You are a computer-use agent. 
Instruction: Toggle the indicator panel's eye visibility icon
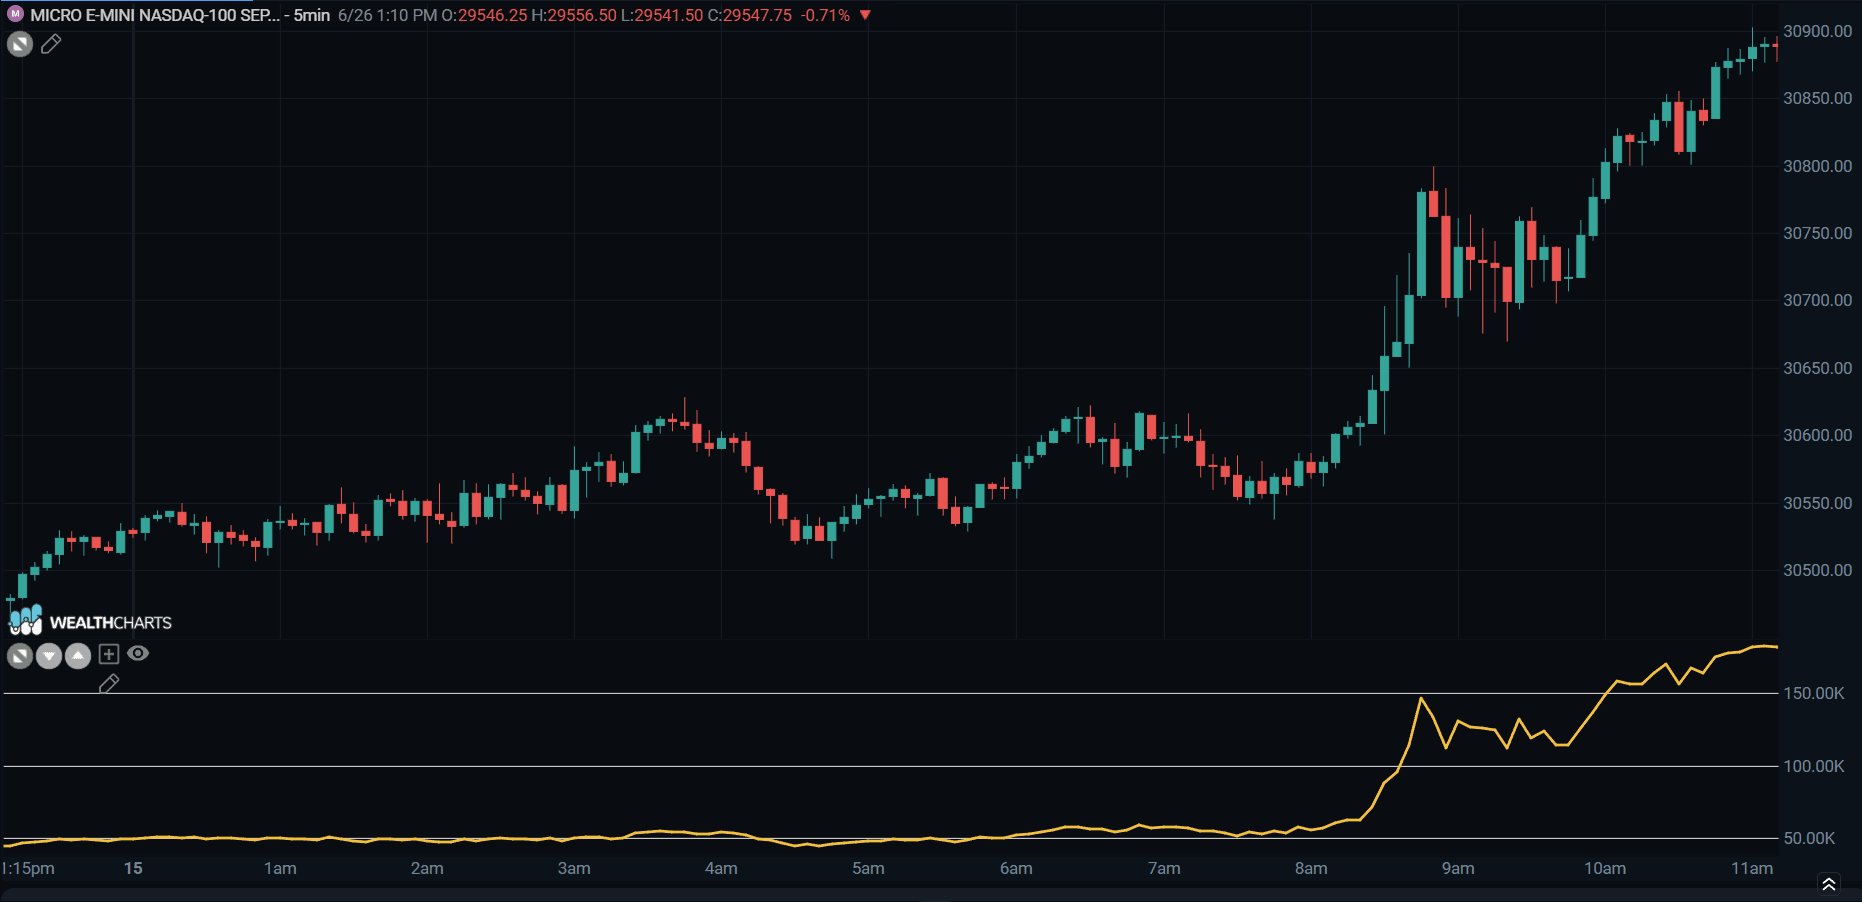pos(138,654)
